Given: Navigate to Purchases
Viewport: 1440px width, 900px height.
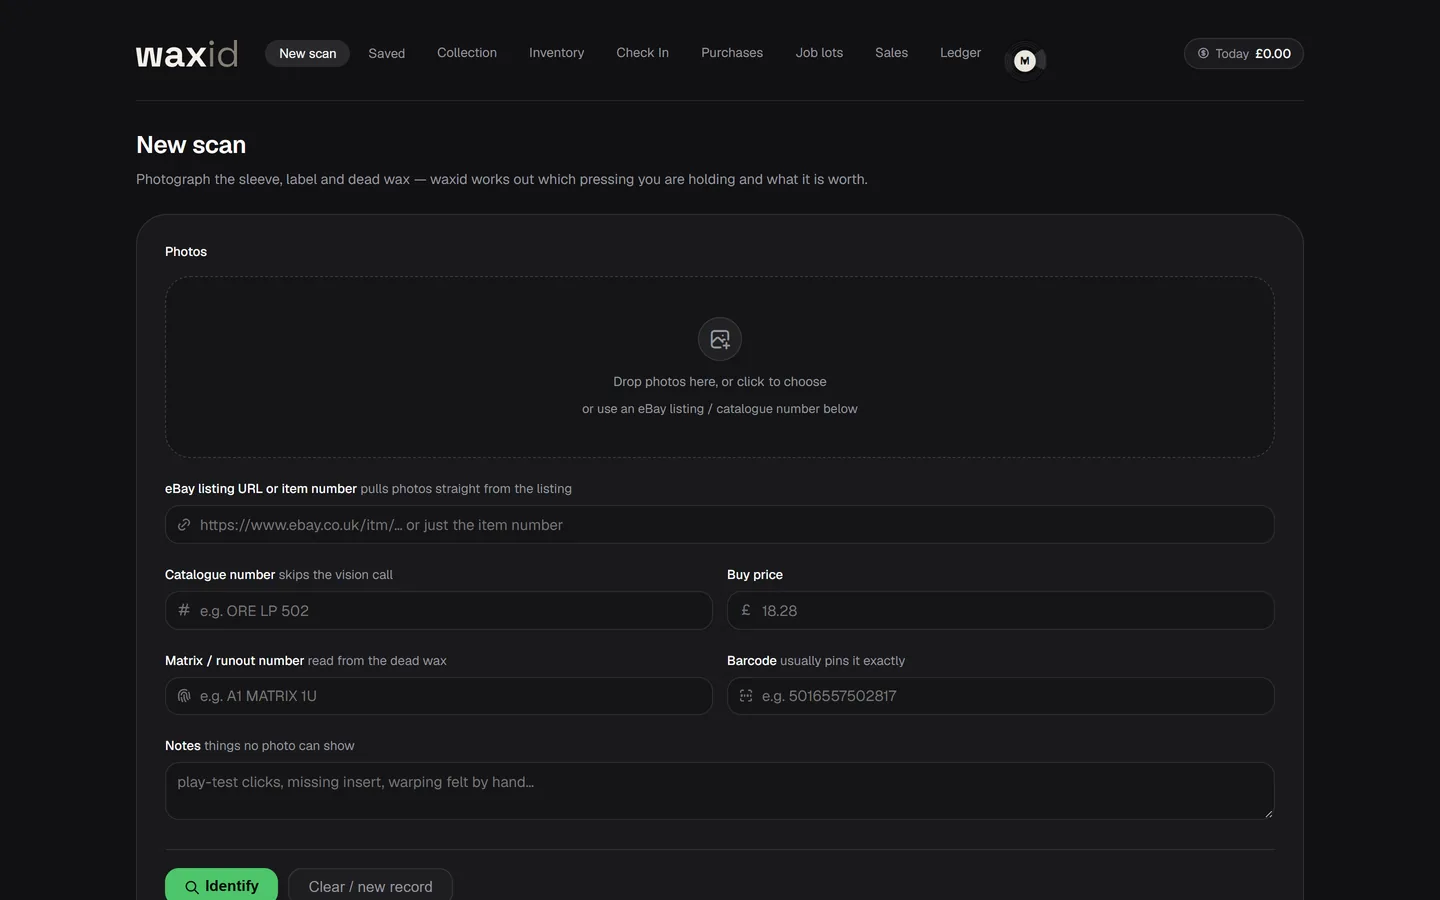Looking at the screenshot, I should pyautogui.click(x=732, y=53).
